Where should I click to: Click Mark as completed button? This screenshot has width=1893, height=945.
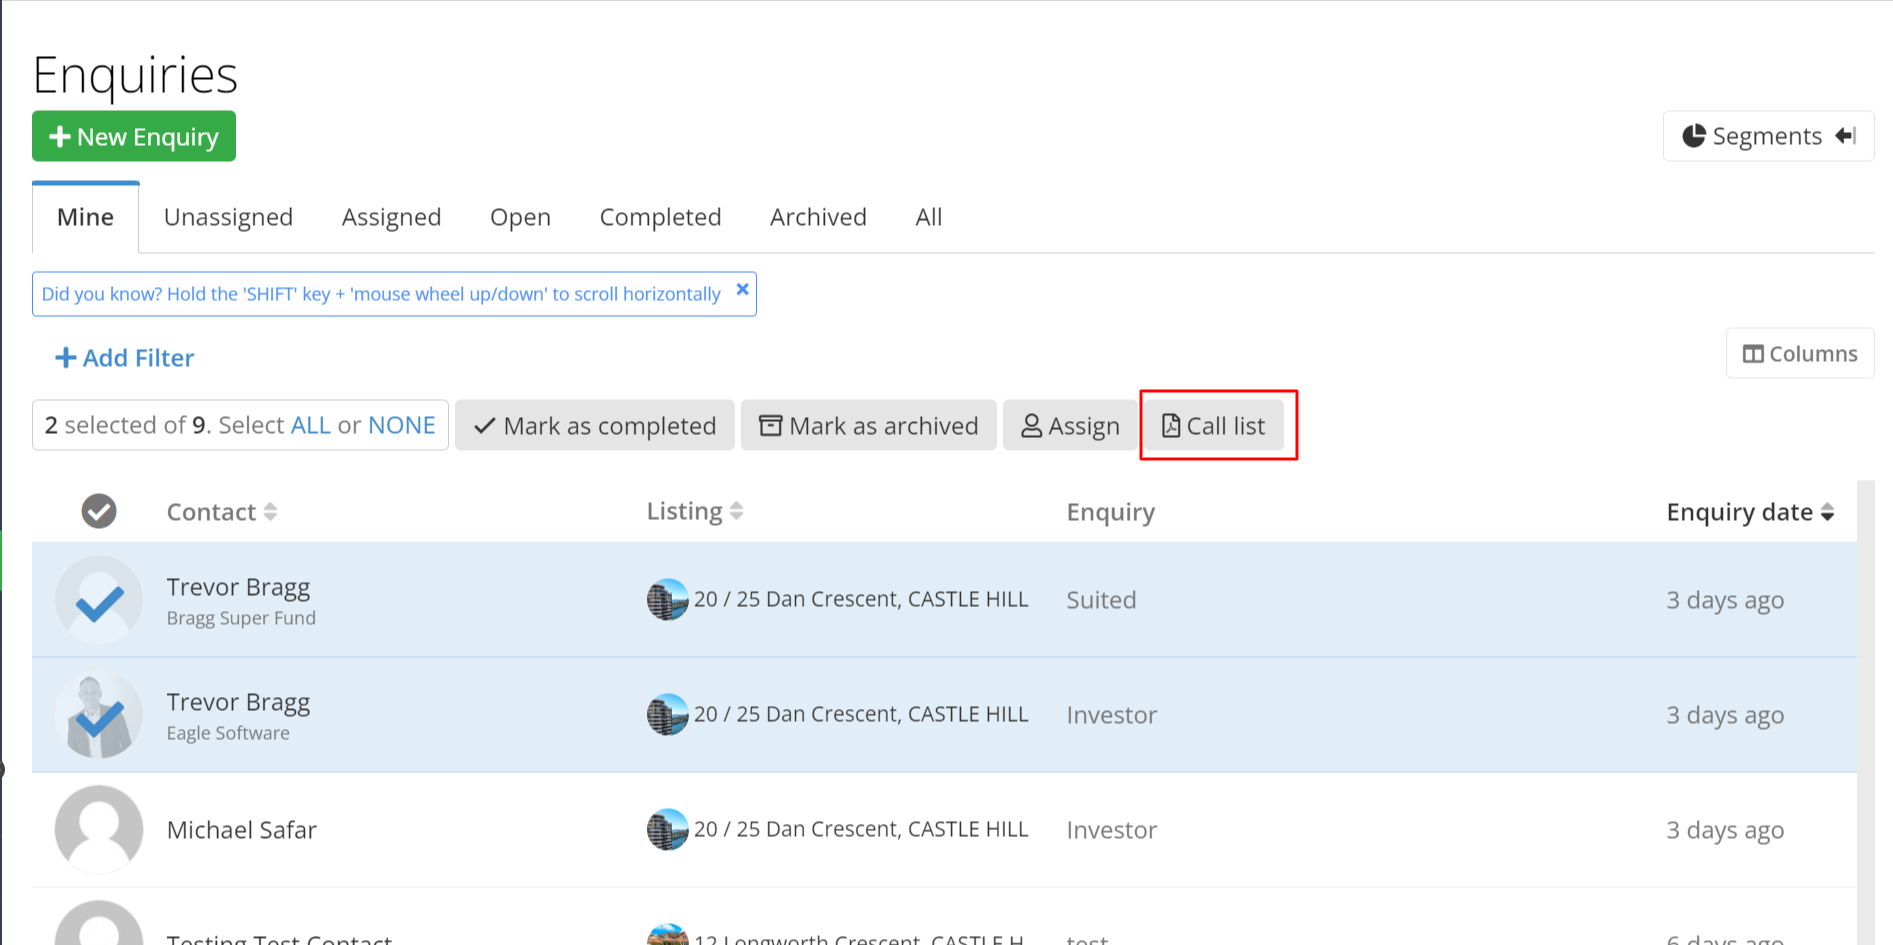tap(594, 426)
